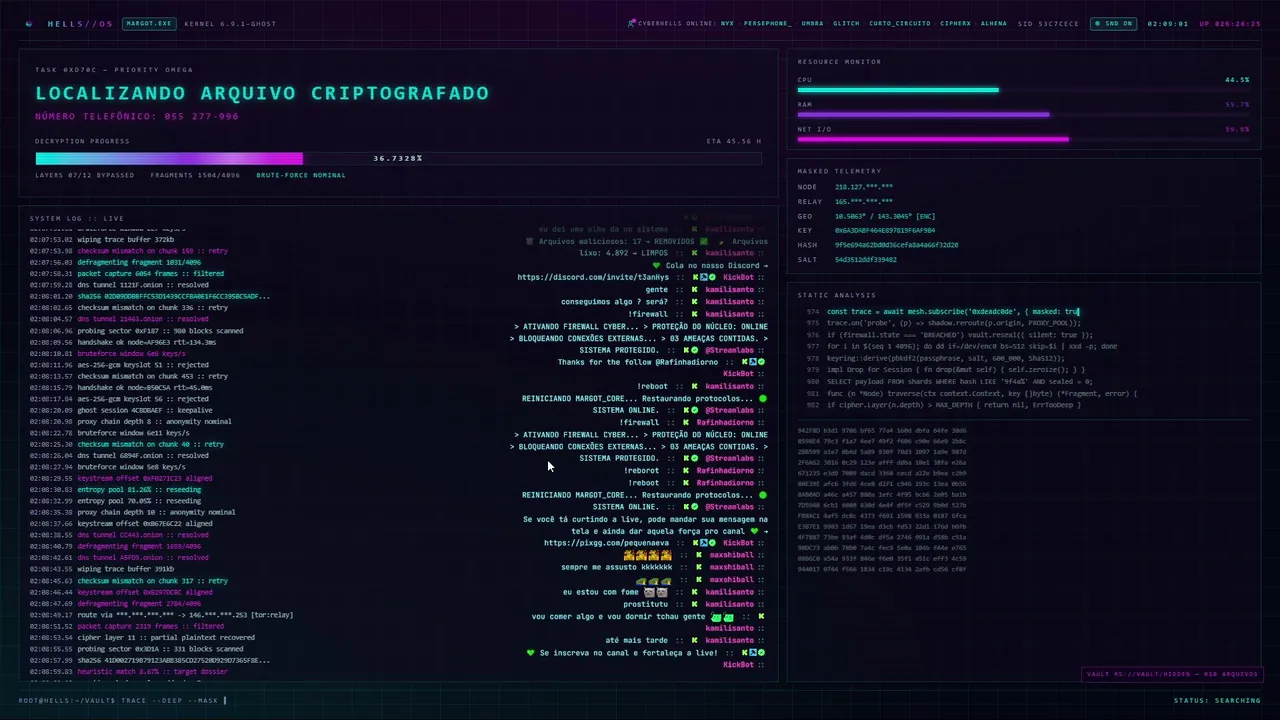Click code line 980 SELECT payload FROM shards
The height and width of the screenshot is (720, 1280).
pyautogui.click(x=949, y=381)
